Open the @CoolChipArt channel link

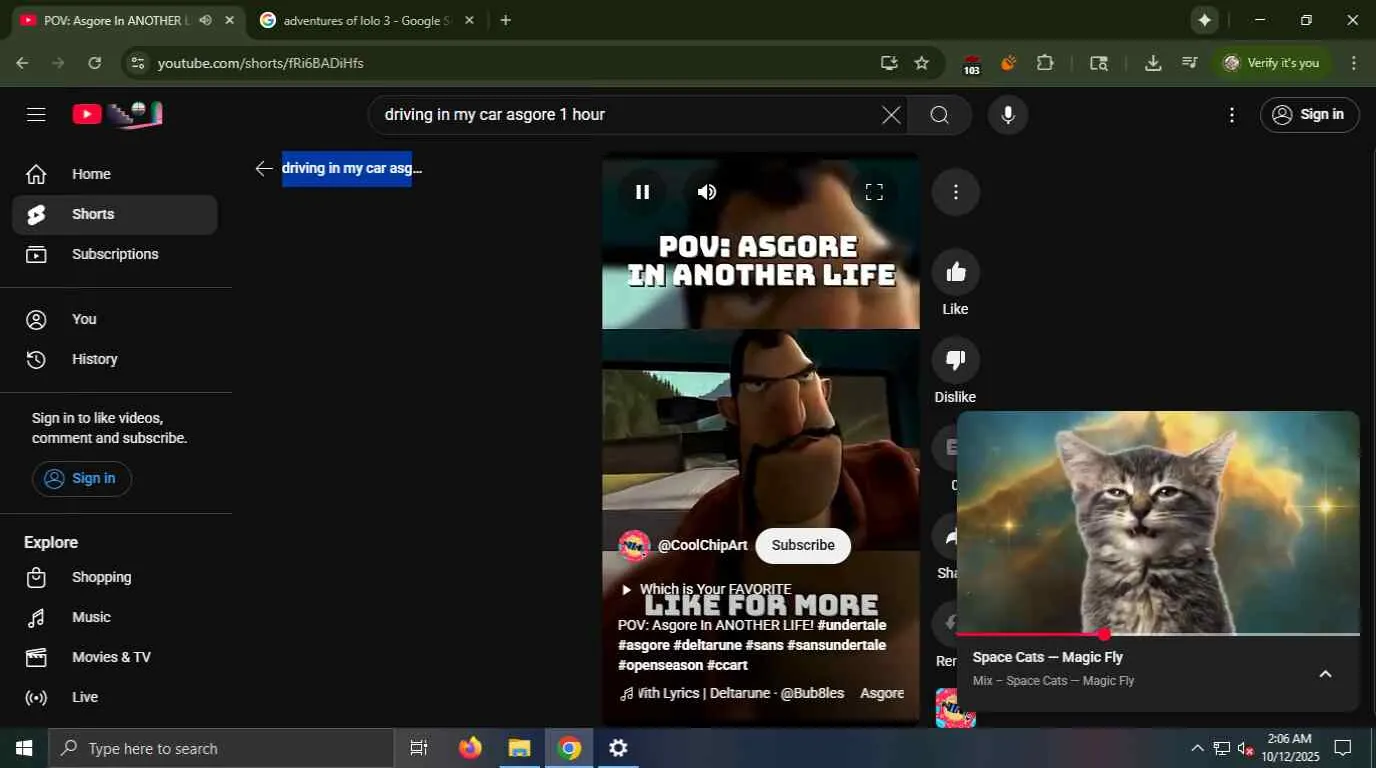click(x=702, y=545)
